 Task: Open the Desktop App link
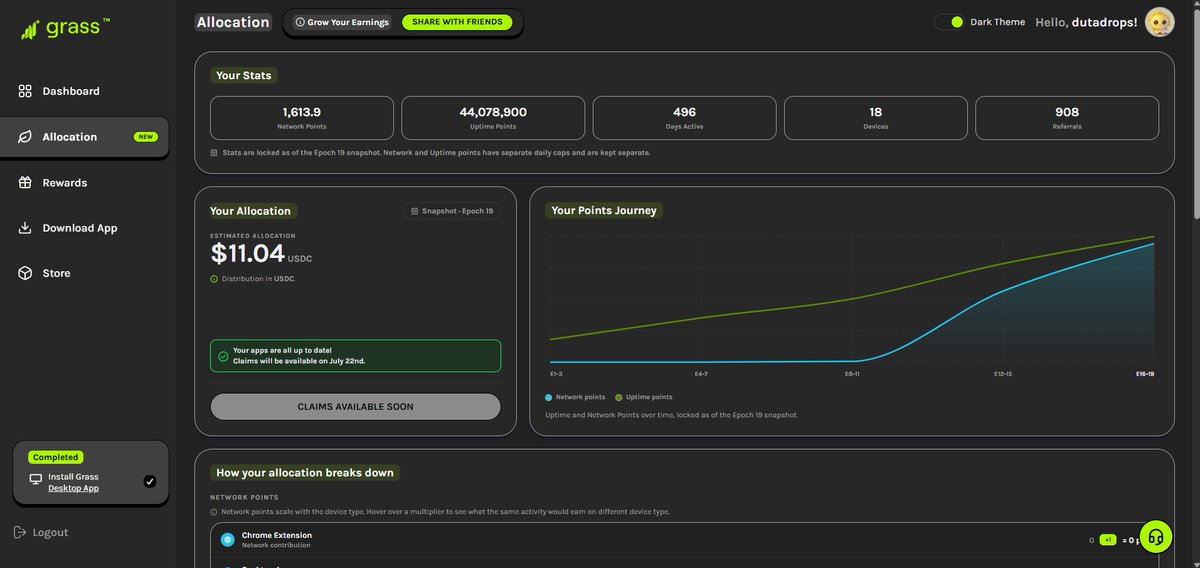[73, 488]
